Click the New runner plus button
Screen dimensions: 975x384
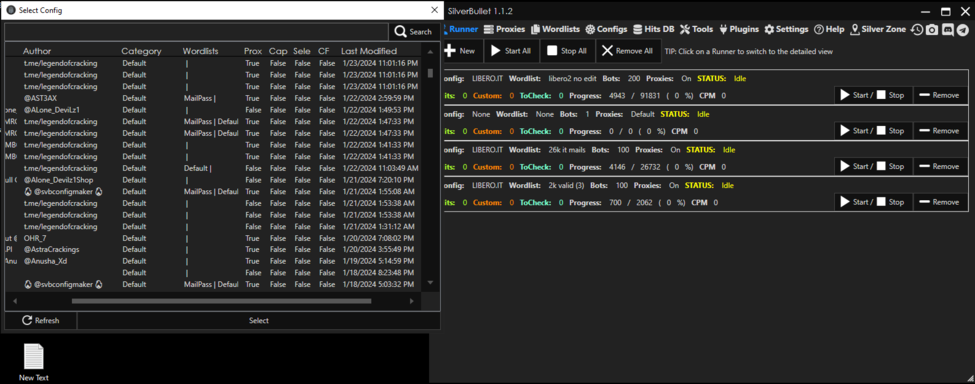pyautogui.click(x=461, y=51)
